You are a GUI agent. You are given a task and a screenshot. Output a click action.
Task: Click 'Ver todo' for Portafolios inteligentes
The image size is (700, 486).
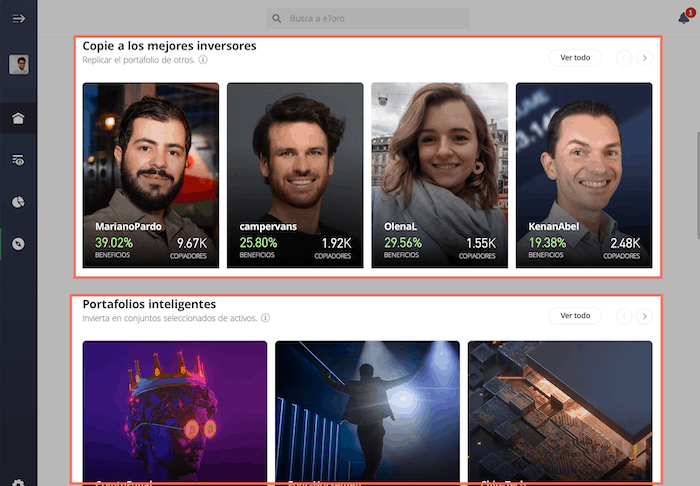click(x=575, y=316)
